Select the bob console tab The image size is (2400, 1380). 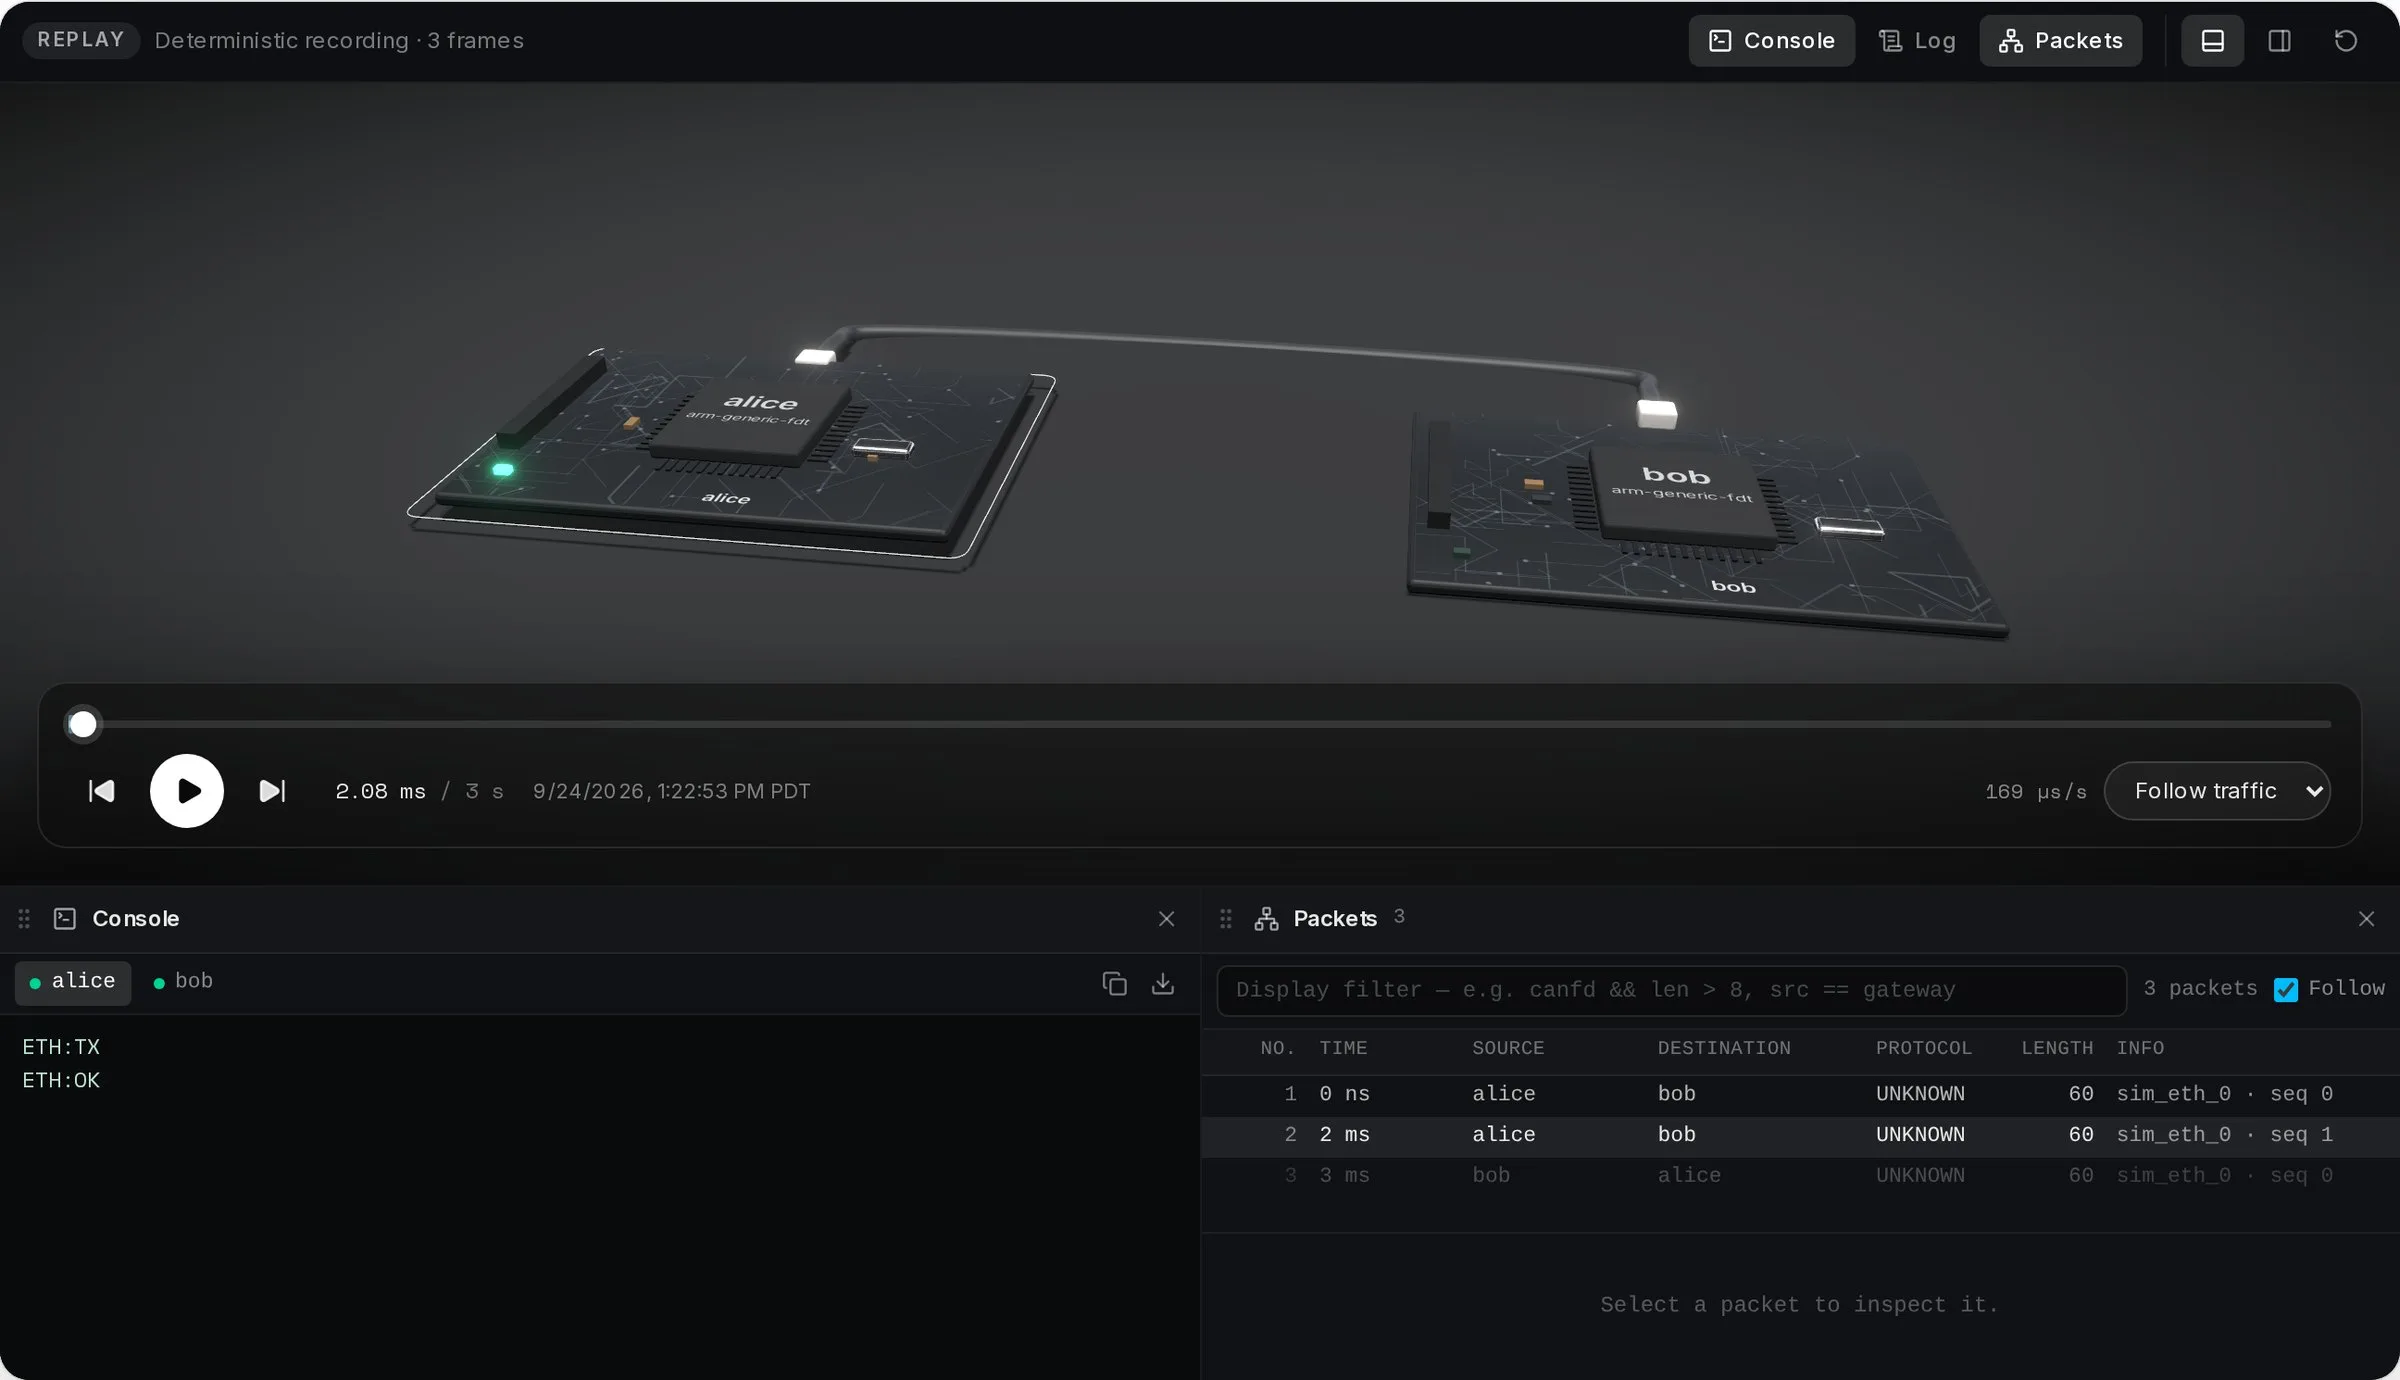point(183,982)
